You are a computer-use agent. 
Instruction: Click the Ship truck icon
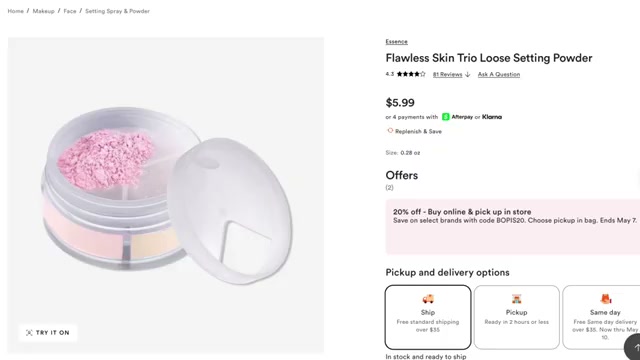(428, 299)
